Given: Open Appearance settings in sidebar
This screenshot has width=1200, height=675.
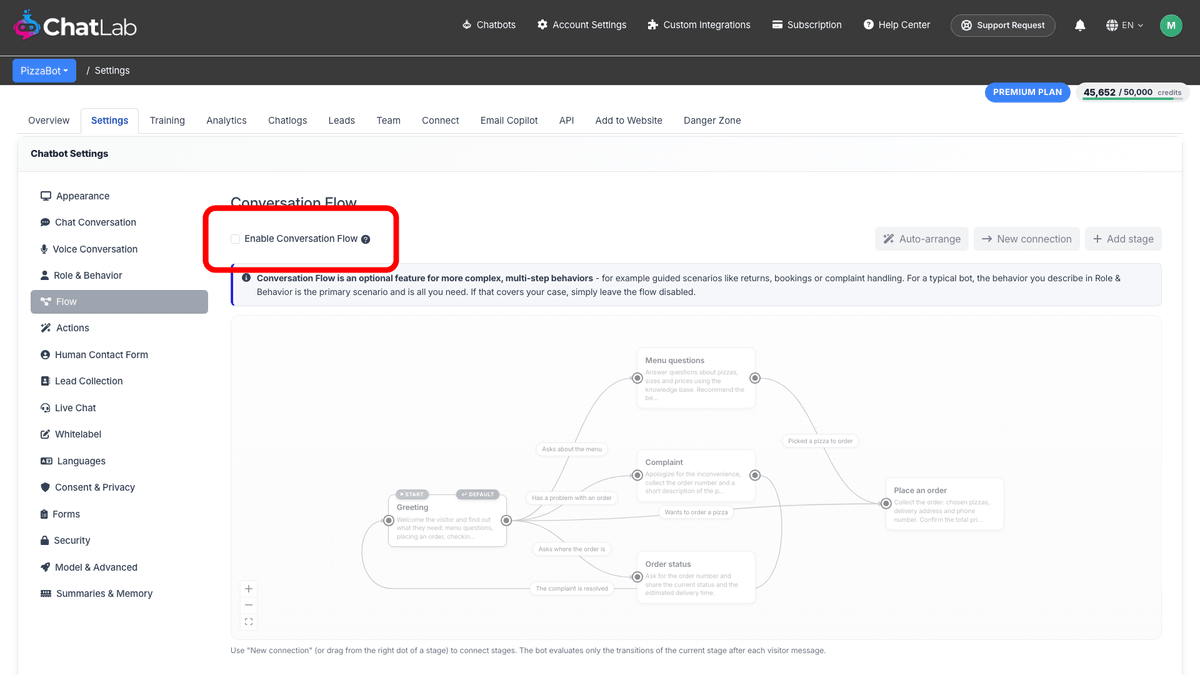Looking at the screenshot, I should 119,196.
